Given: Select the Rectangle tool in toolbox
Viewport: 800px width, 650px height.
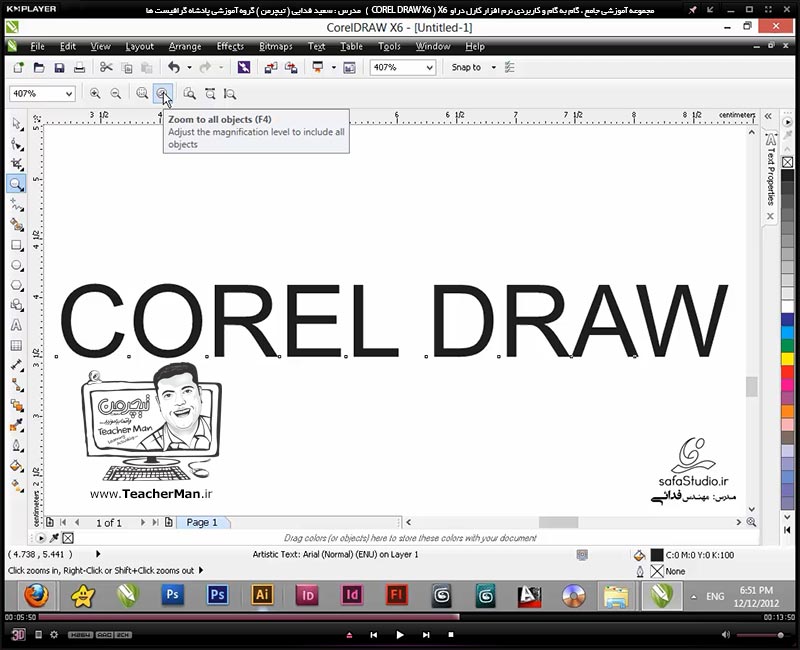Looking at the screenshot, I should 16,245.
